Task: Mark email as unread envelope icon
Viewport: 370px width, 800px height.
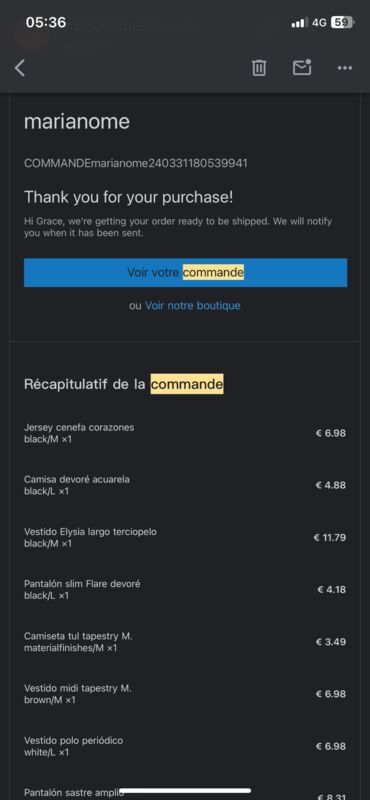Action: point(302,67)
